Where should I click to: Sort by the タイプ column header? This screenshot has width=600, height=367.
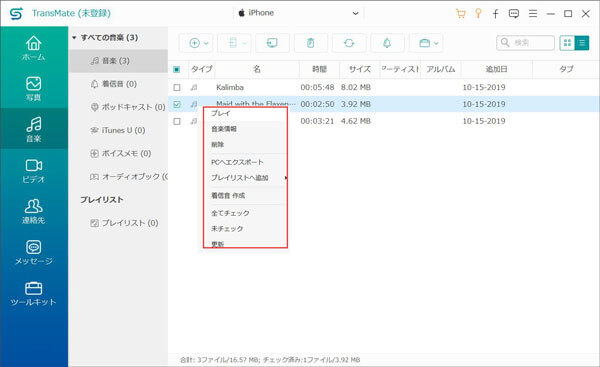202,69
